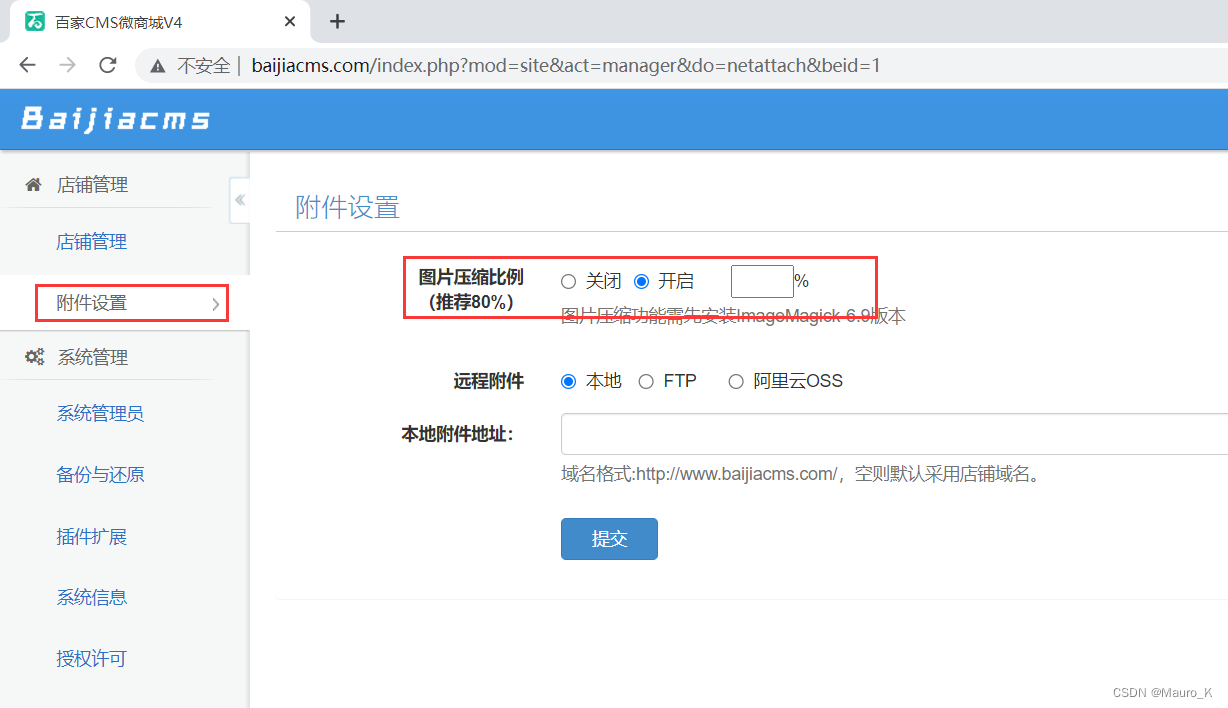Select FTP as remote attachment type
1228x708 pixels.
point(646,381)
